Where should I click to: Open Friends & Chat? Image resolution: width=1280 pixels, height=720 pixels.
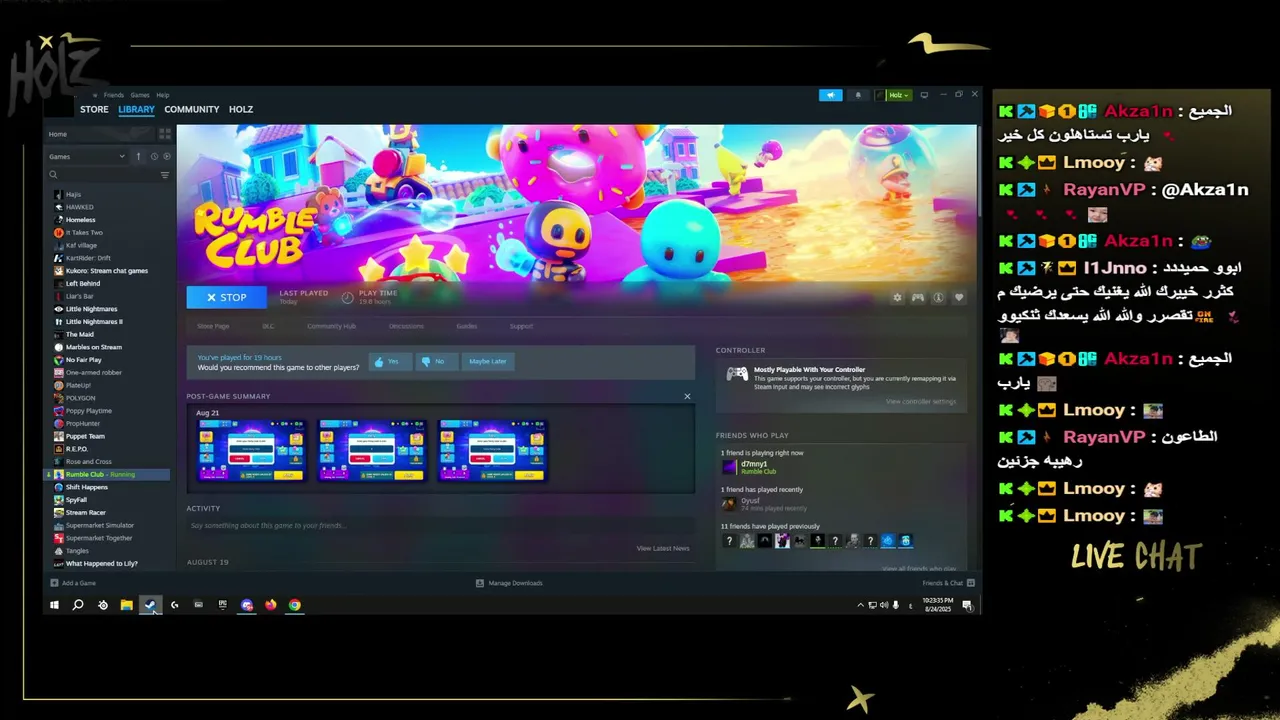click(x=948, y=583)
